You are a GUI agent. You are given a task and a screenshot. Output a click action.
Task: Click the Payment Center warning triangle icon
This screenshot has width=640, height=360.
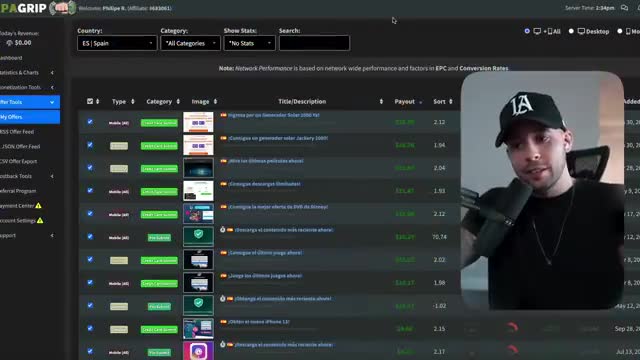coord(38,206)
